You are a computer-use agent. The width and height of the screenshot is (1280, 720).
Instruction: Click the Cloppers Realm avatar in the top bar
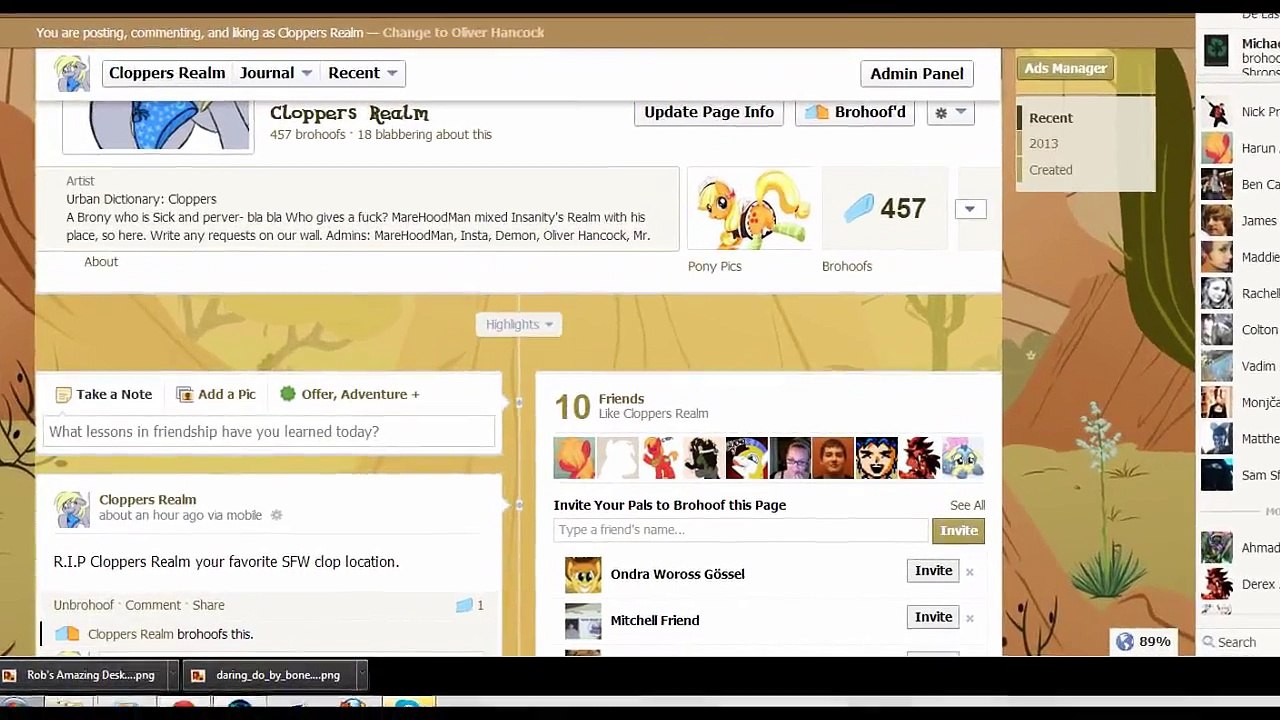tap(71, 73)
